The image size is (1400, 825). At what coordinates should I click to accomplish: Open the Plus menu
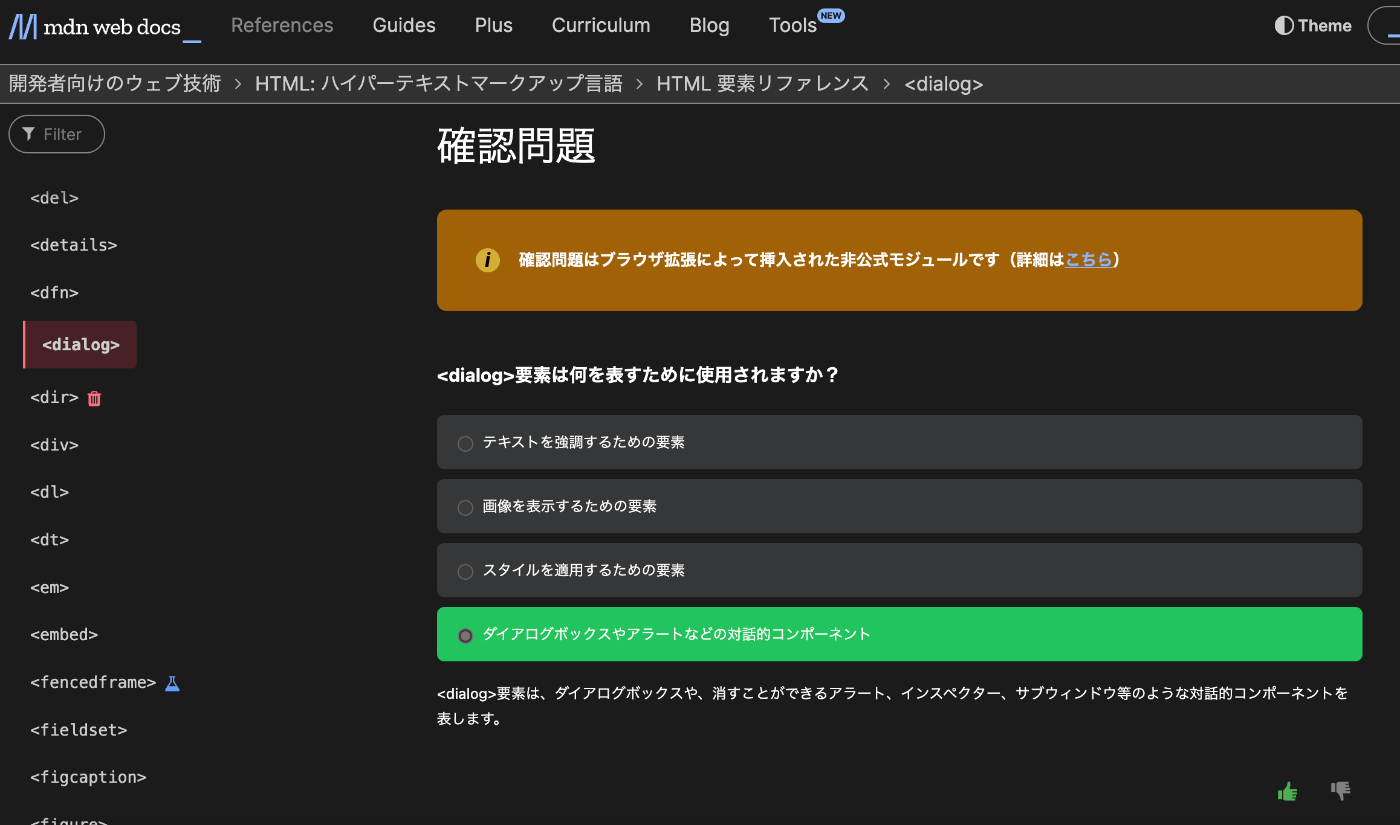[494, 26]
